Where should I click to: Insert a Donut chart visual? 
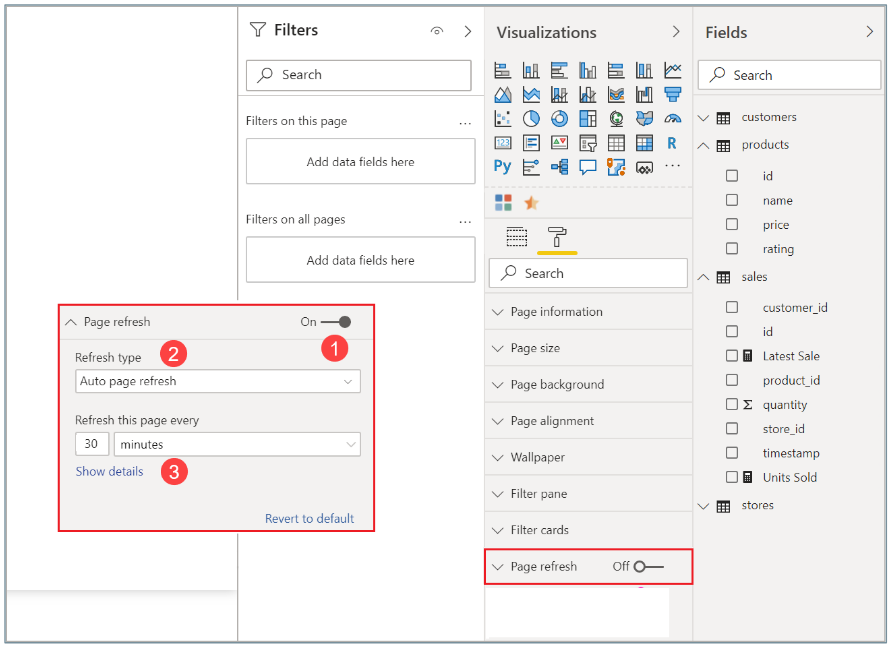point(559,119)
